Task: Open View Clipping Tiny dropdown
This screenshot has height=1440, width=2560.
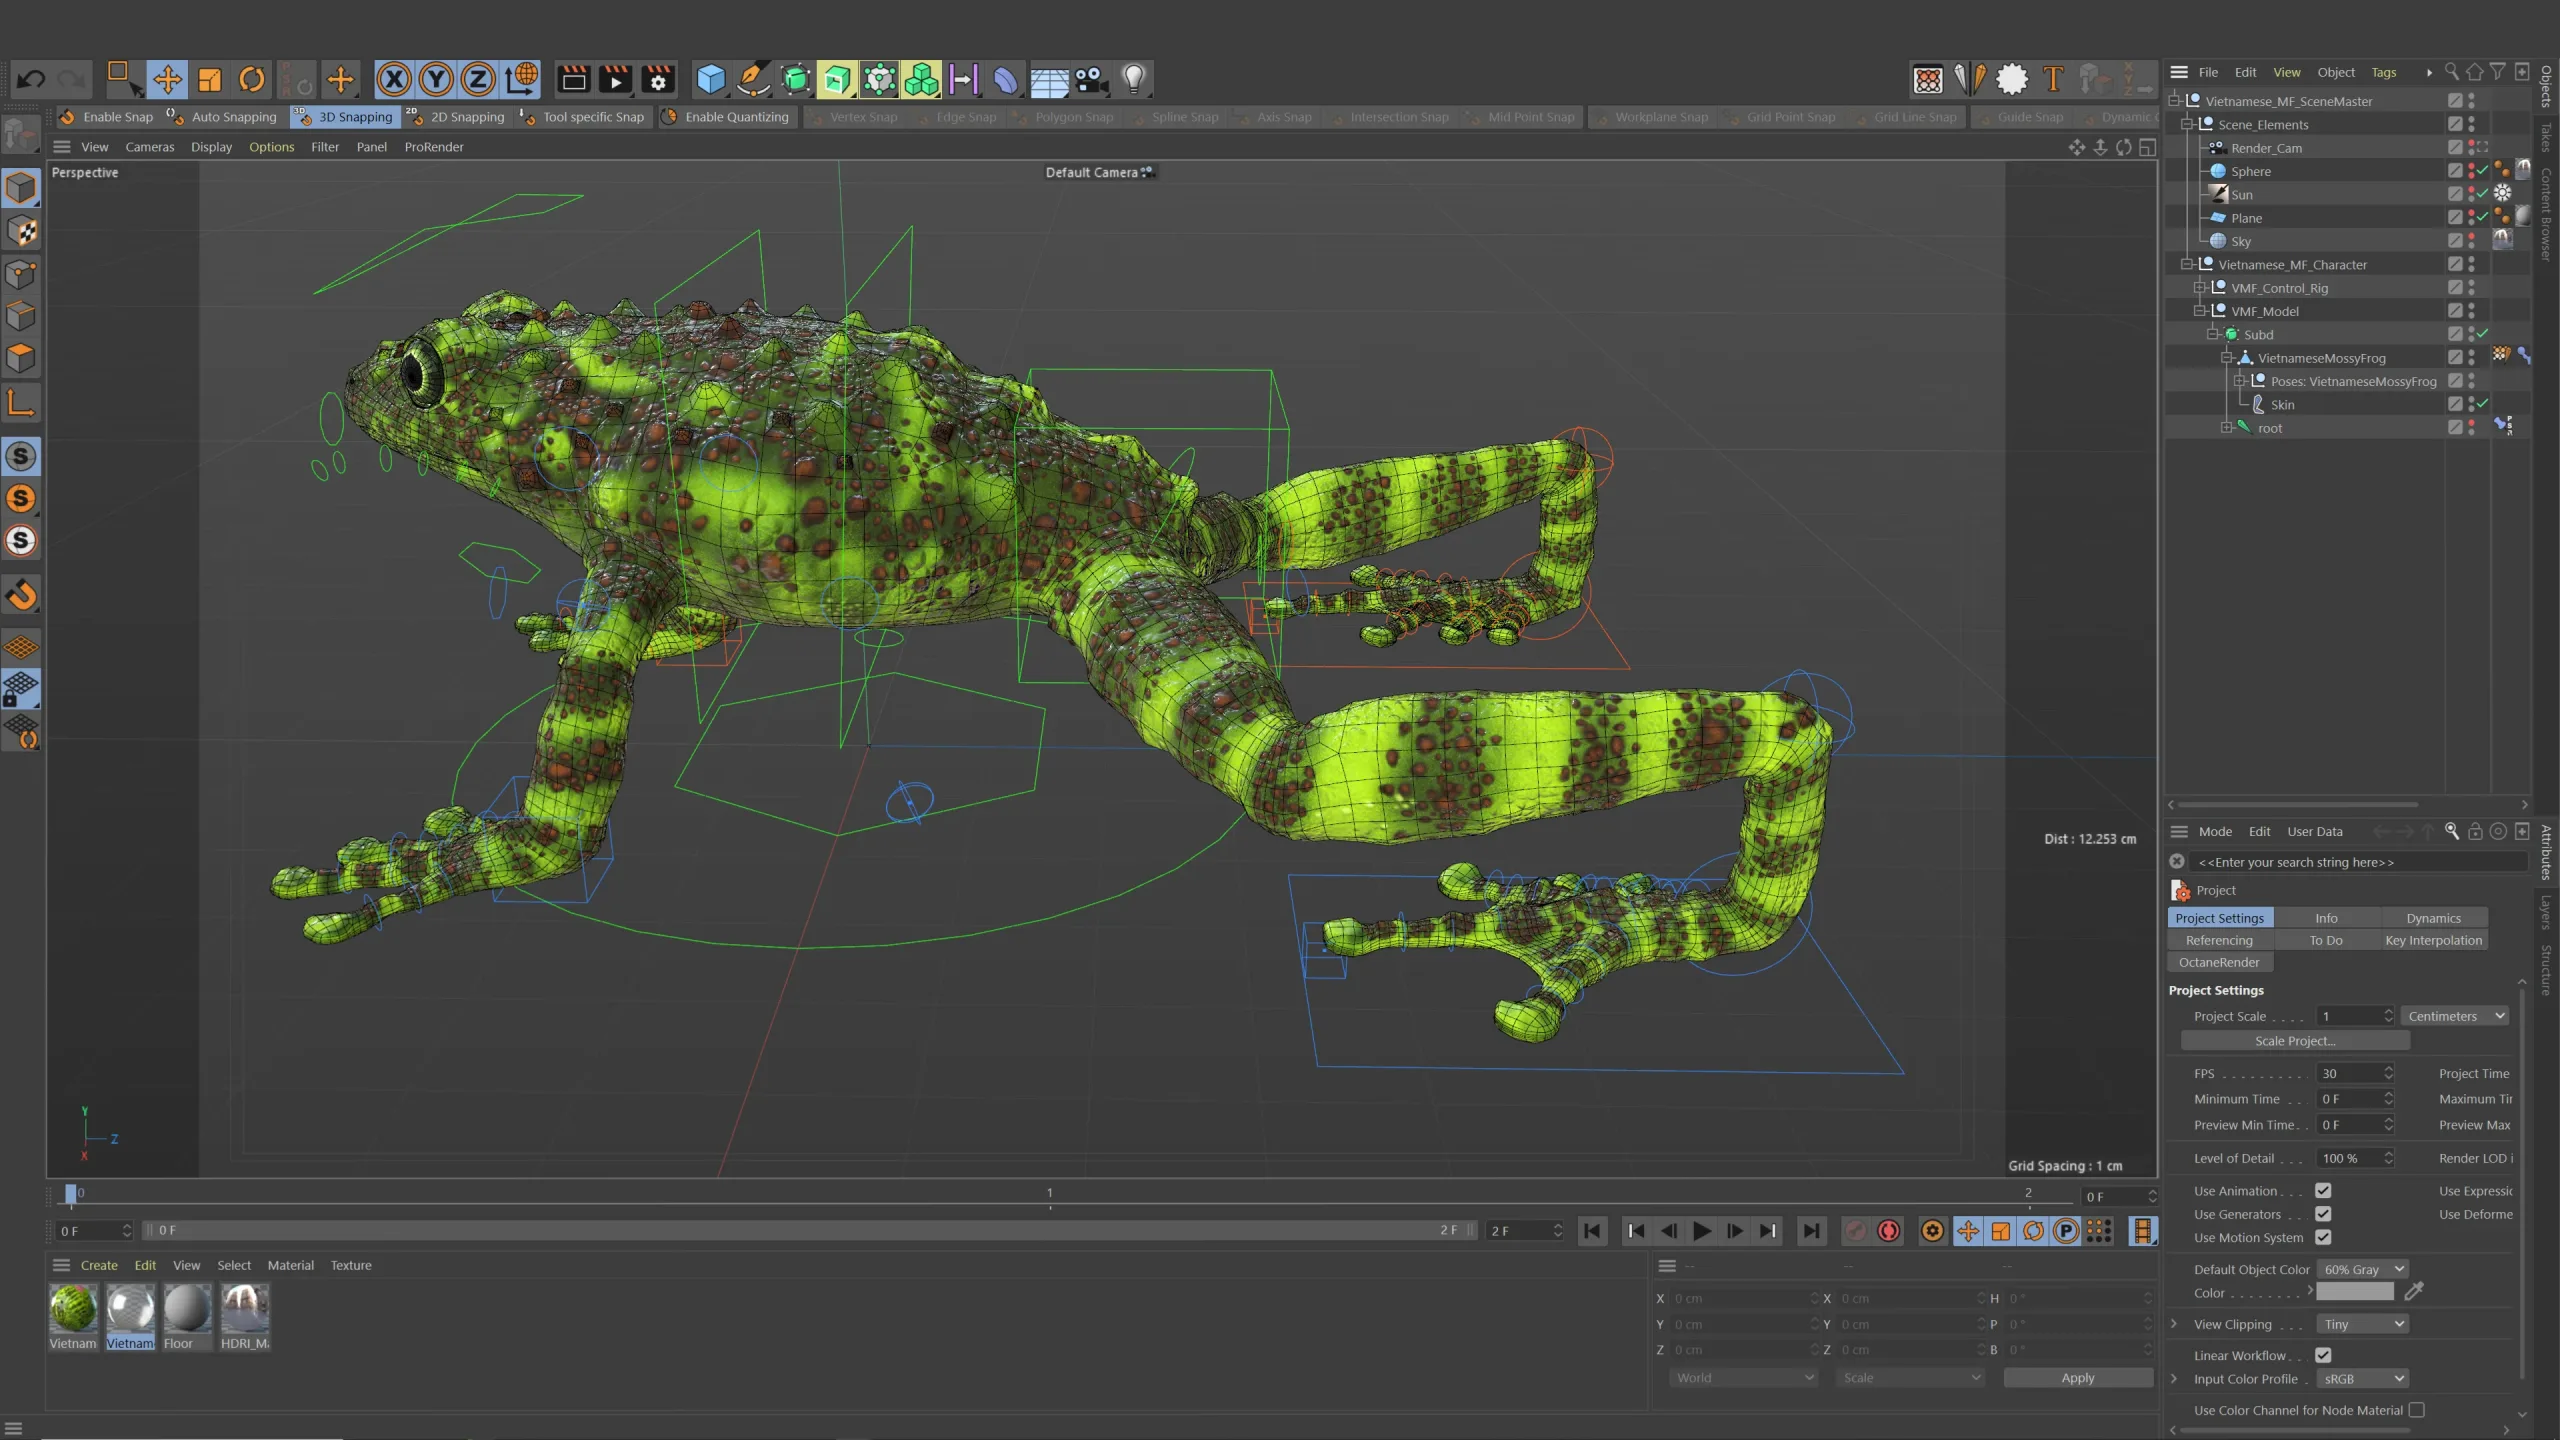Action: [2362, 1324]
